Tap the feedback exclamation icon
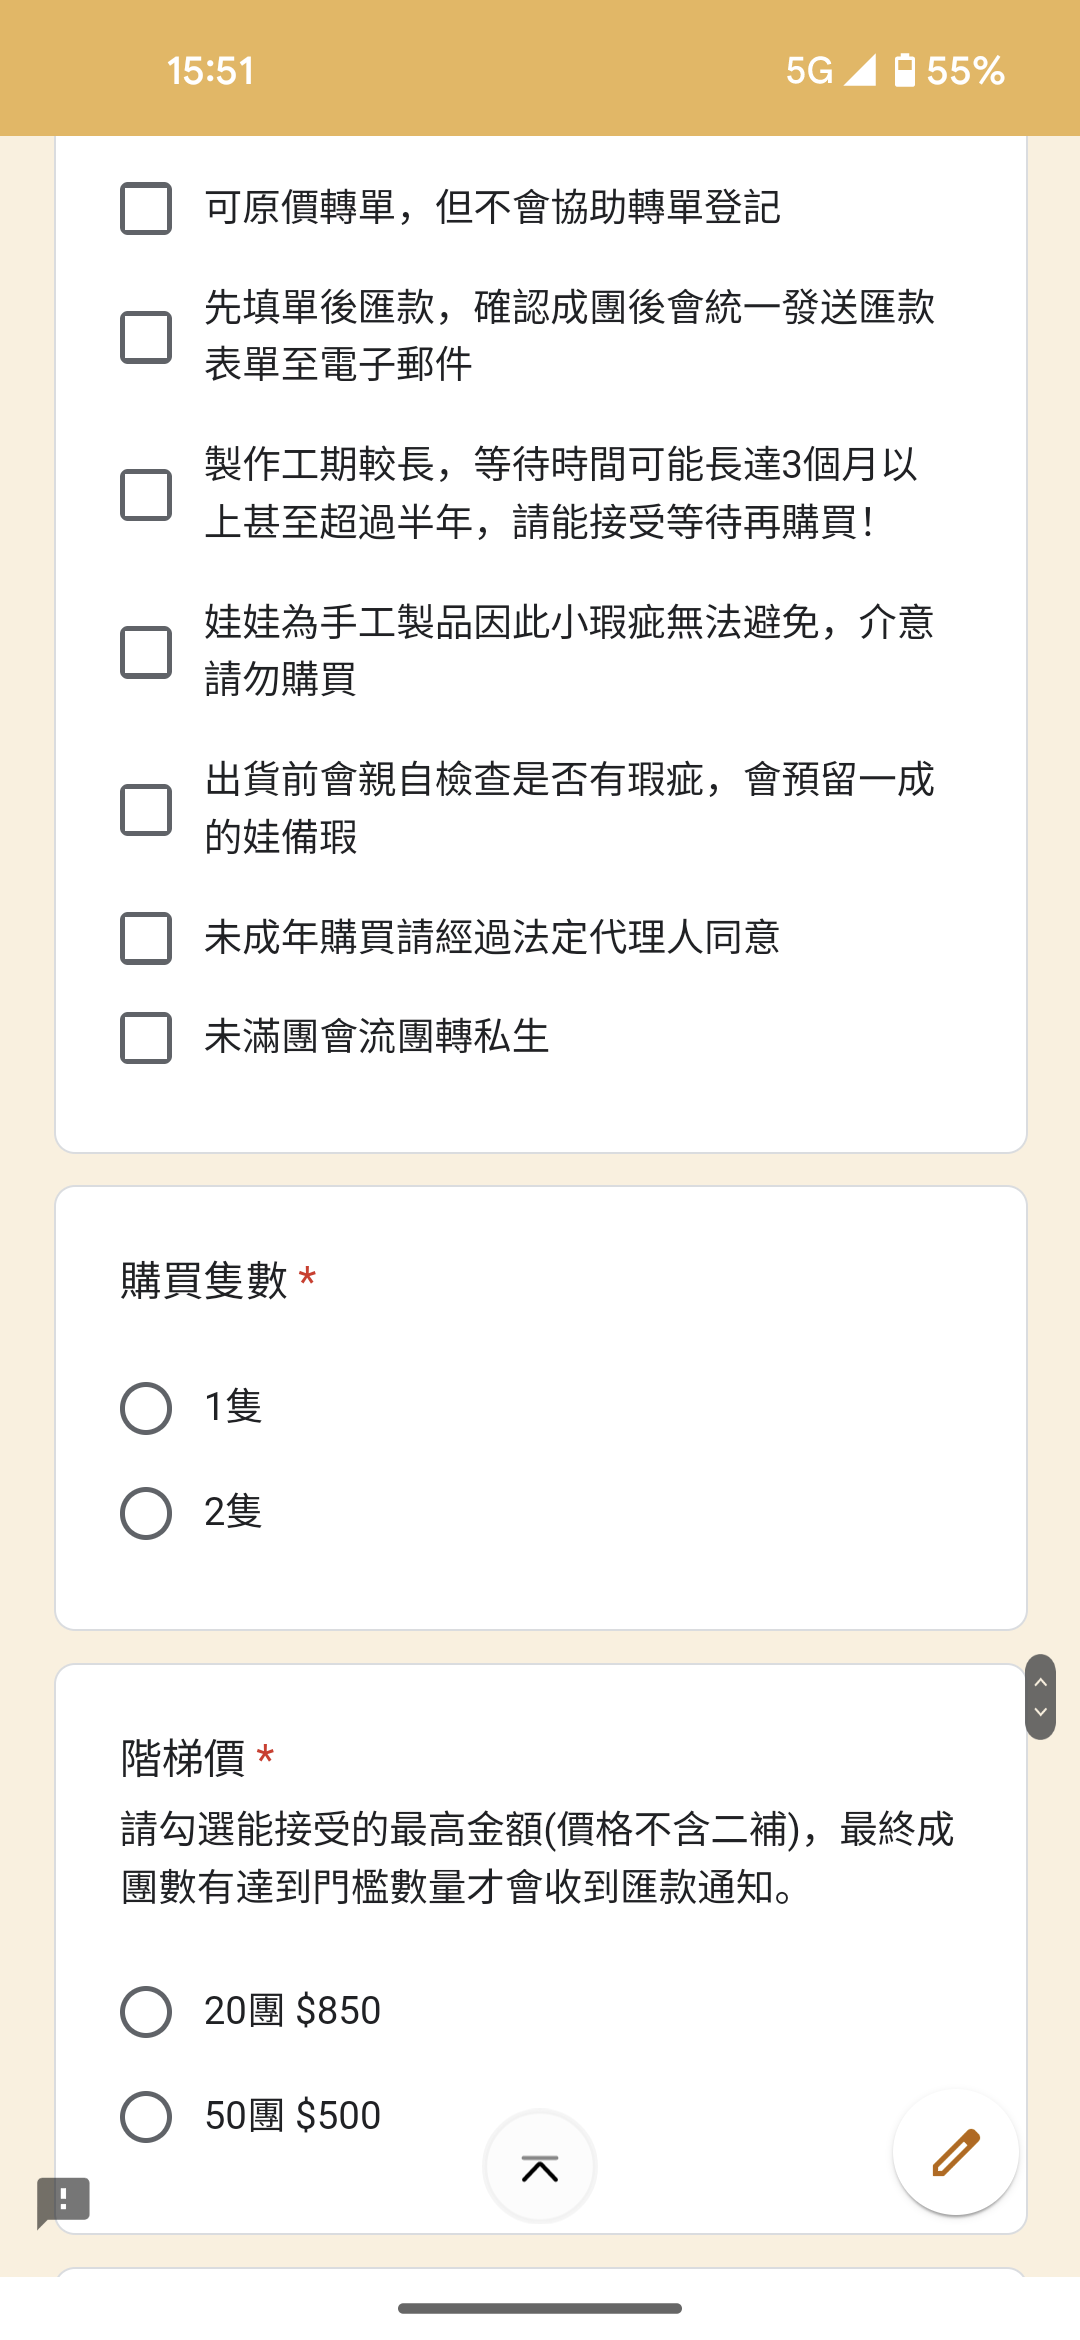Screen dimensions: 1080x2340 [x=63, y=2200]
